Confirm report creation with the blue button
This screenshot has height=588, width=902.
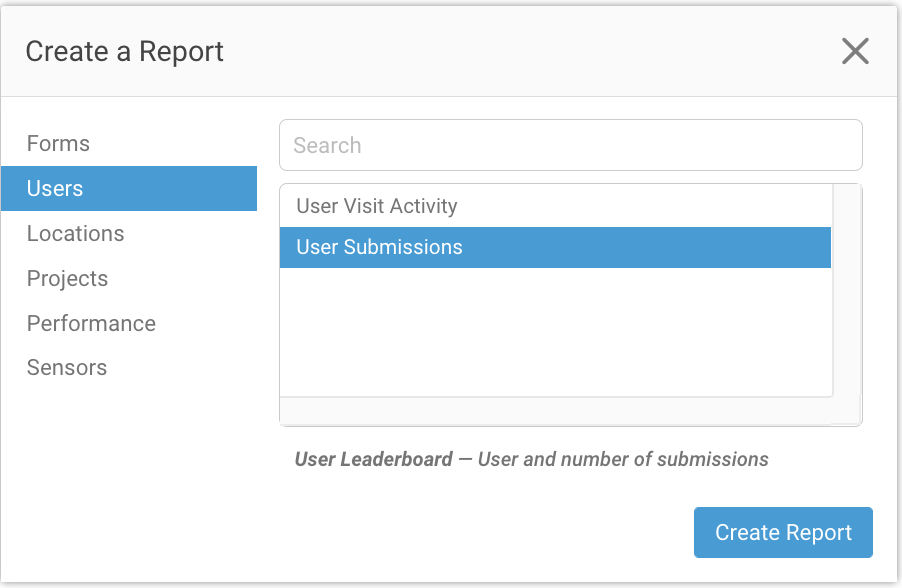(x=783, y=532)
